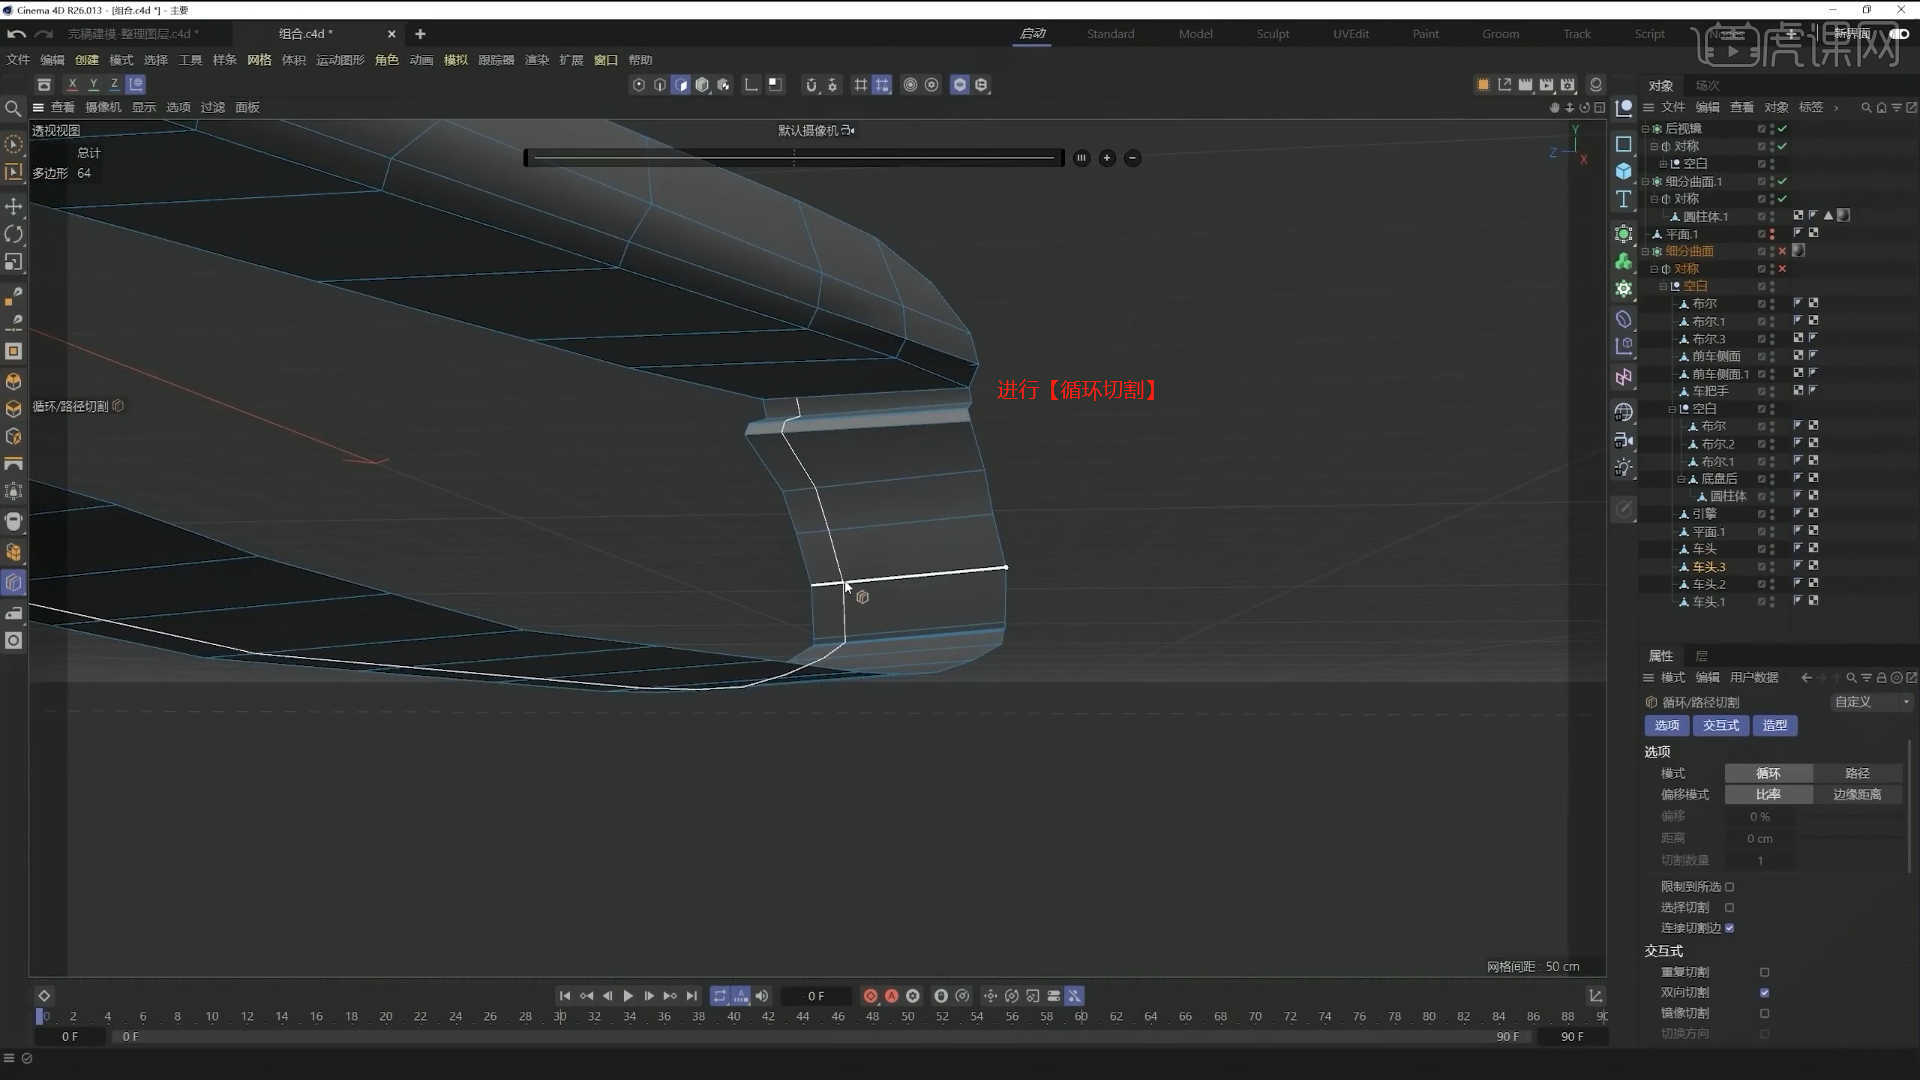Open the 运动图形 menu
This screenshot has height=1080, width=1920.
[340, 60]
